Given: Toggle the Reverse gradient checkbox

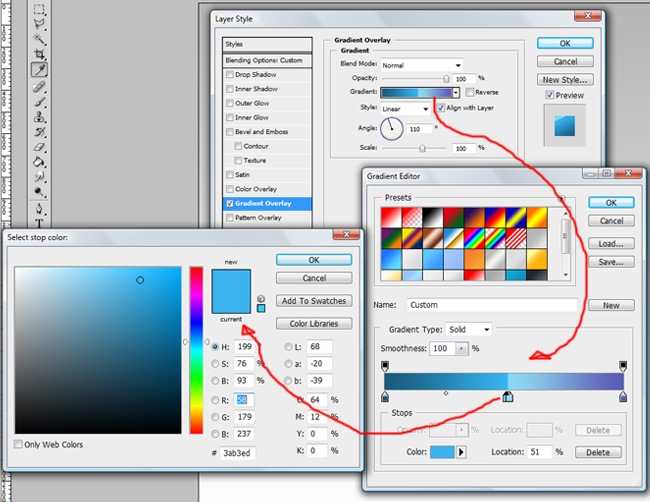Looking at the screenshot, I should 467,93.
